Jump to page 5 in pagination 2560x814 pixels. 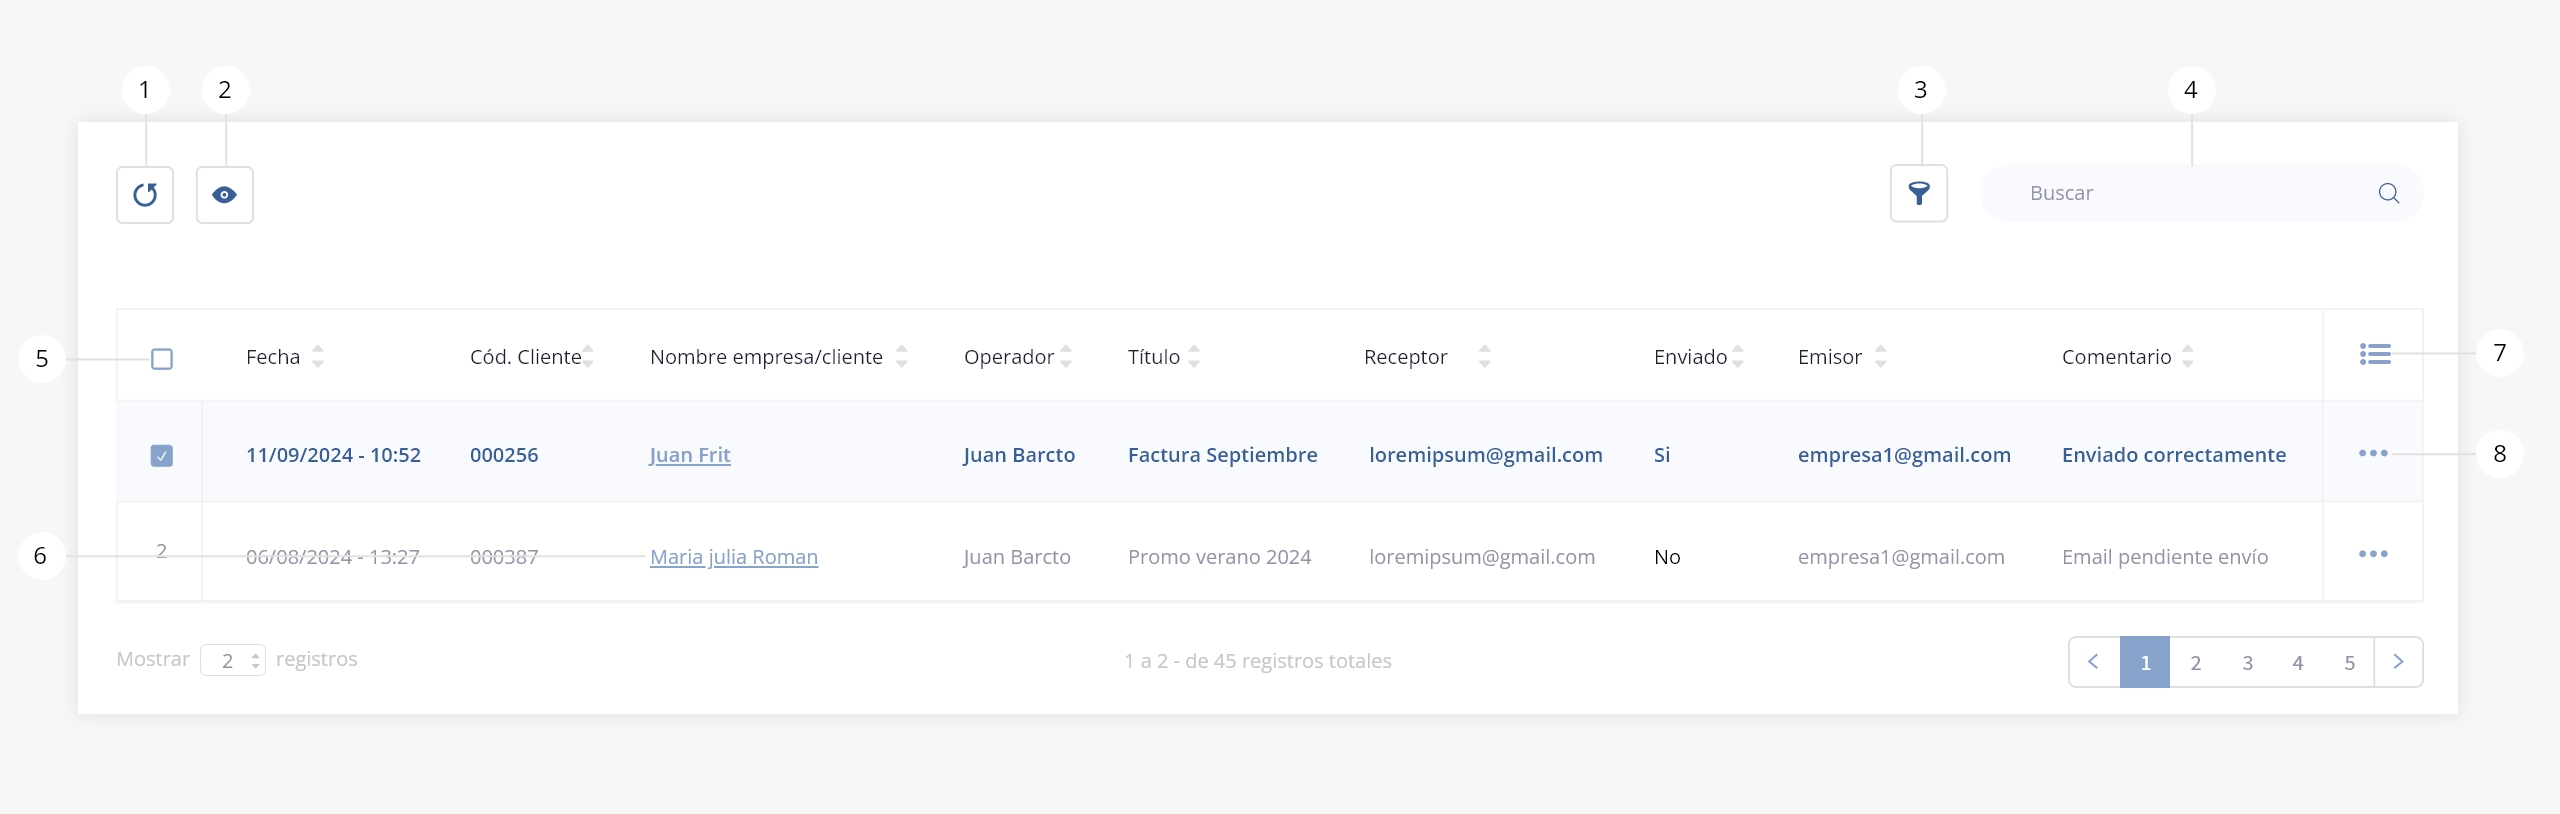pos(2349,662)
